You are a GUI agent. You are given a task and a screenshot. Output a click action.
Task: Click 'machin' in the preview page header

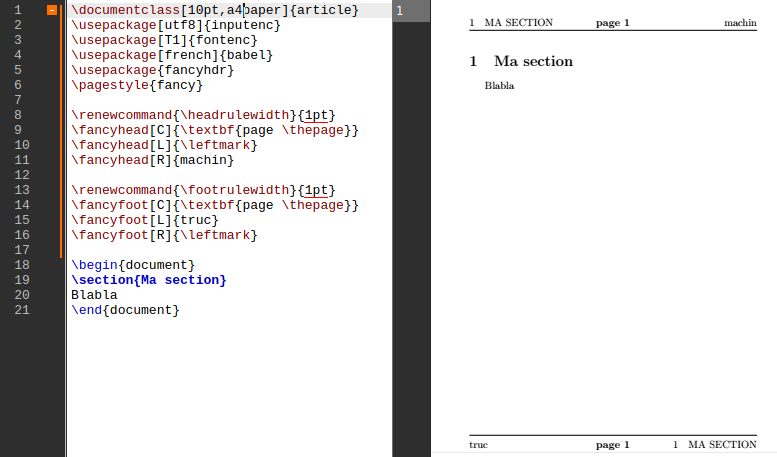(x=740, y=23)
